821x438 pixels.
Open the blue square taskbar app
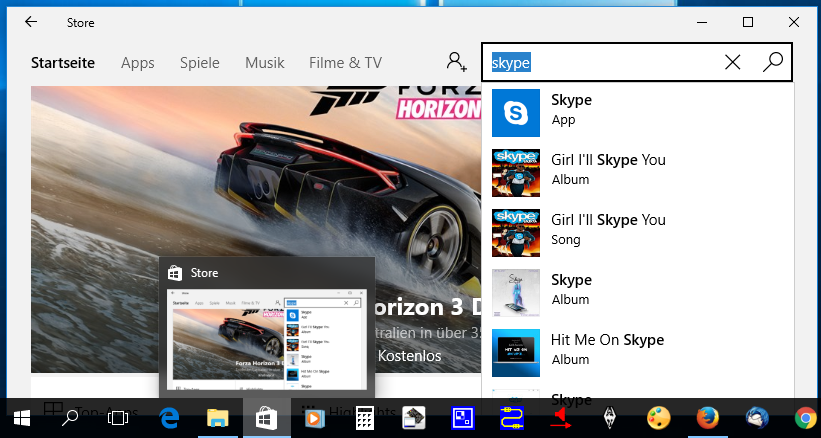tap(463, 418)
